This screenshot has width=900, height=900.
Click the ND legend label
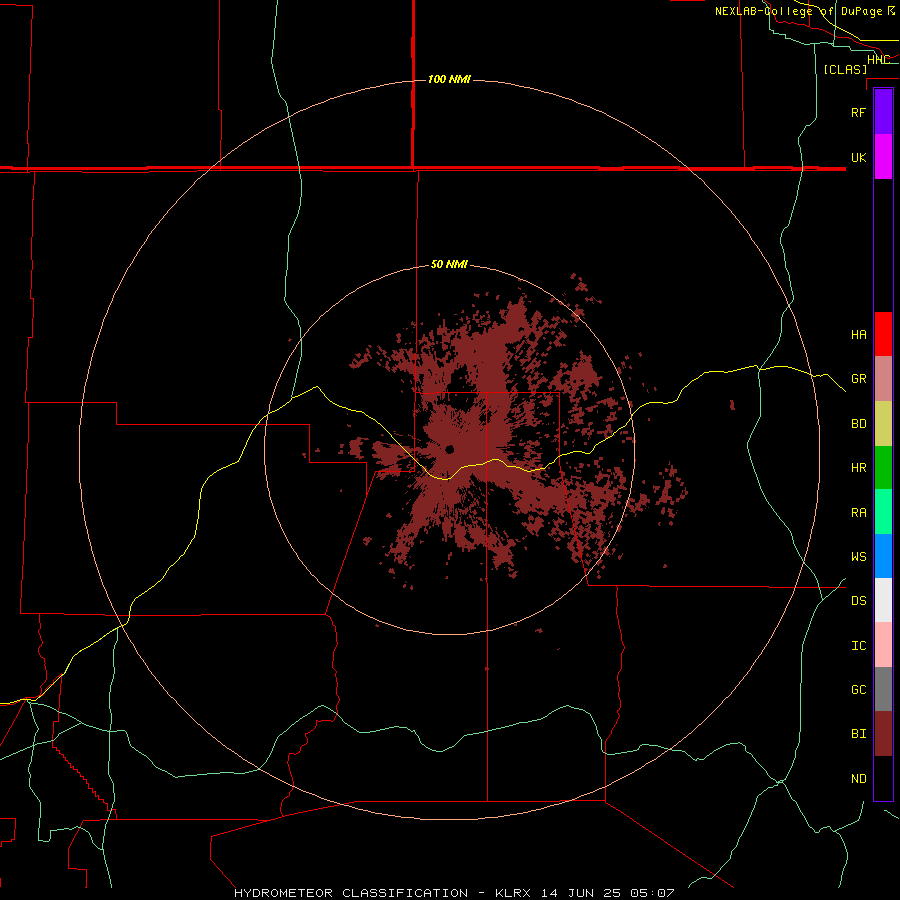coord(858,779)
